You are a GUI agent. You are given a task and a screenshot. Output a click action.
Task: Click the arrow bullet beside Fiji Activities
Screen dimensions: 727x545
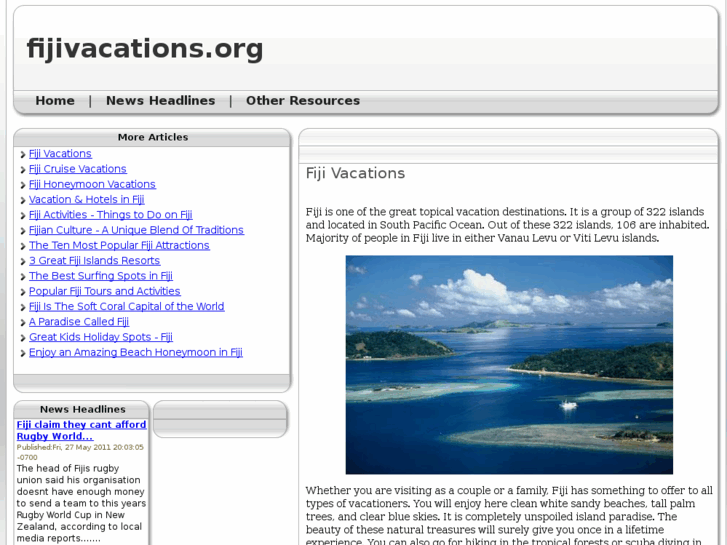click(23, 216)
